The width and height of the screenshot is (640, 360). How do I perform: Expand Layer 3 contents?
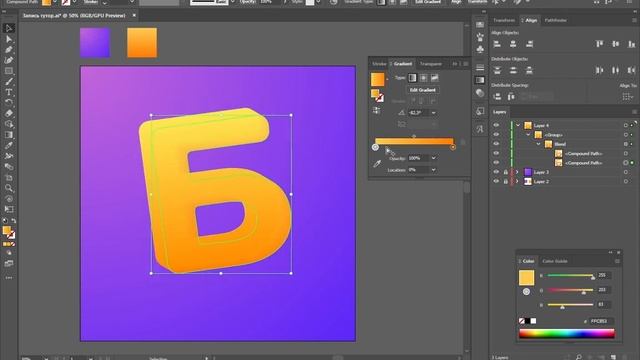click(518, 172)
